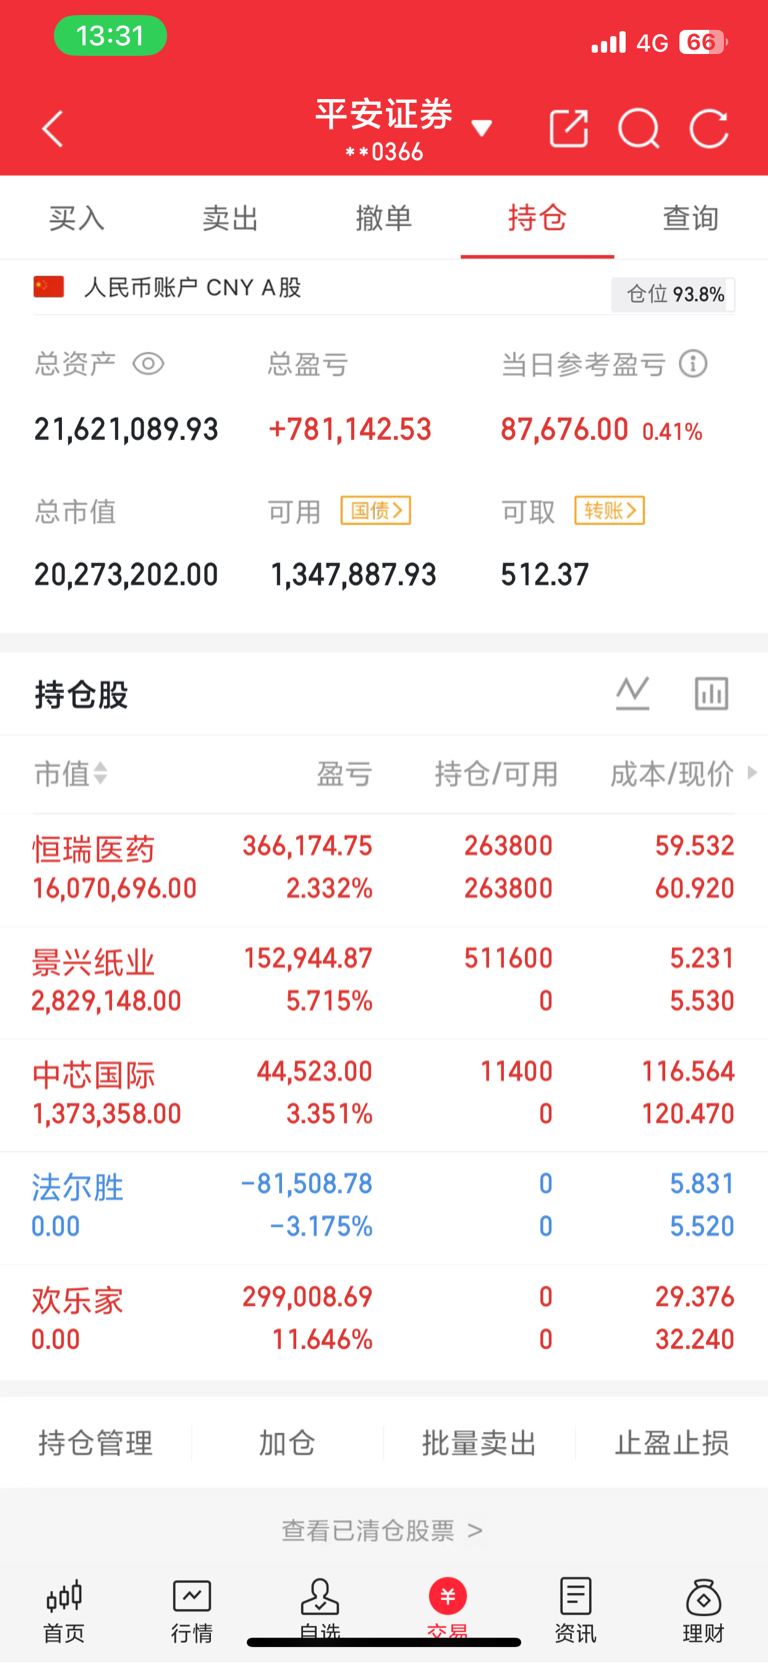Select the 持仓 tab
768x1663 pixels.
[x=537, y=218]
